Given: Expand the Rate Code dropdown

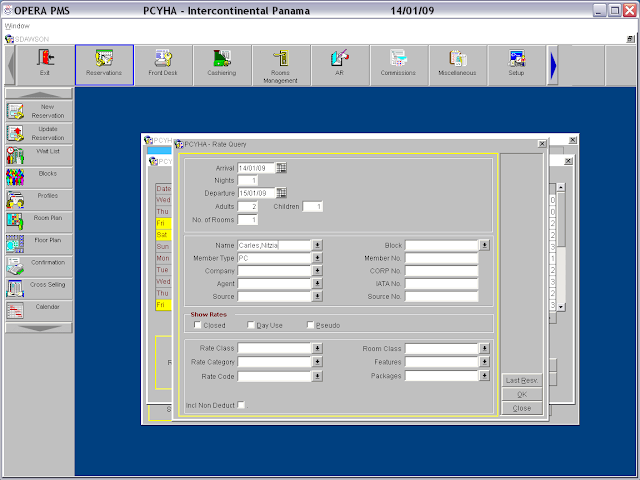Looking at the screenshot, I should coord(317,376).
